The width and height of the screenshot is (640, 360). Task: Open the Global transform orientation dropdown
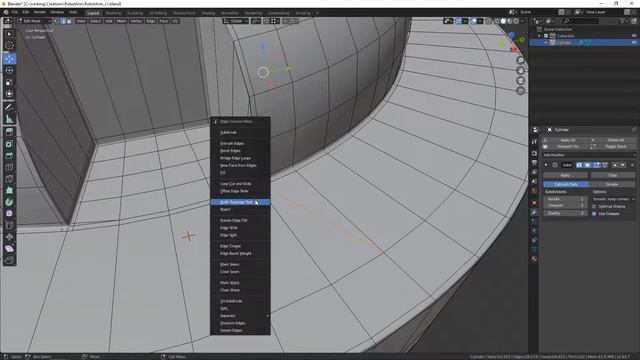click(236, 21)
